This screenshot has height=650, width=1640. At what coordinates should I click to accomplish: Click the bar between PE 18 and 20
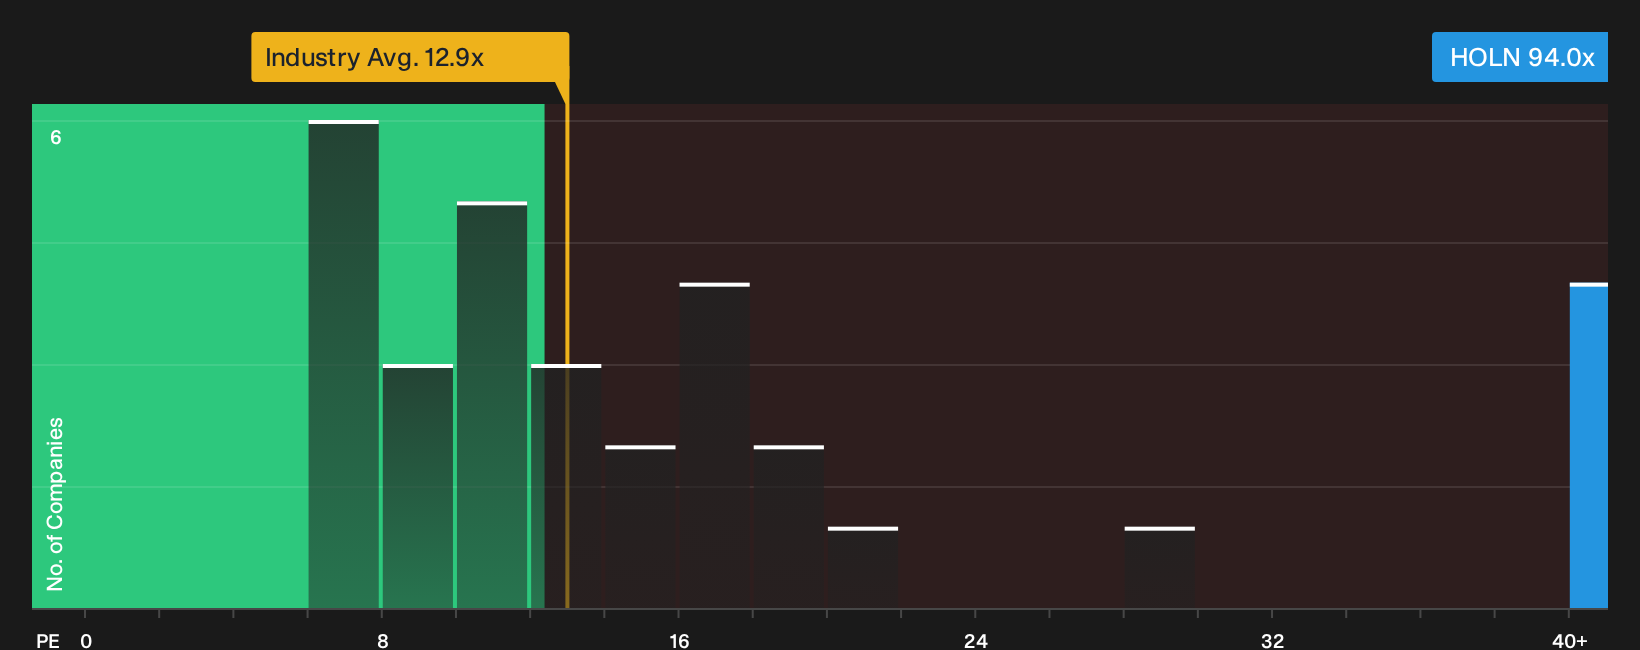[x=789, y=527]
